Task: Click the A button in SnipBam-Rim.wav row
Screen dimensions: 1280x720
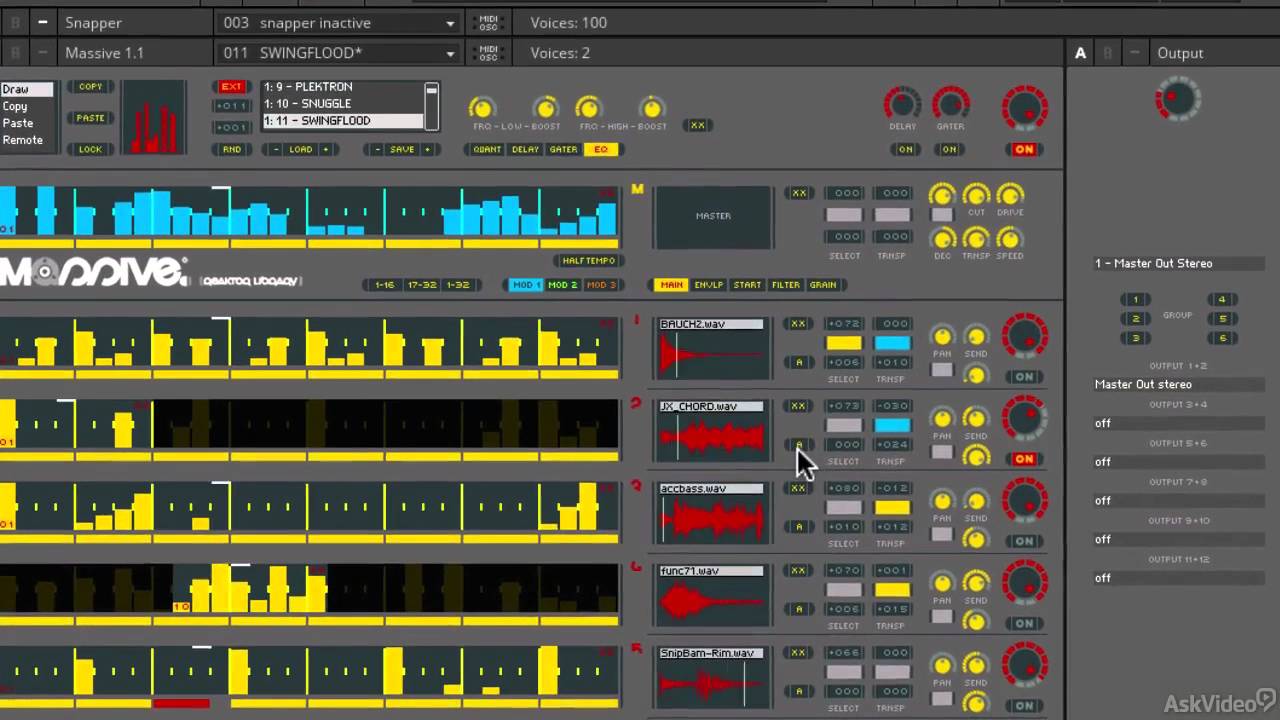Action: (x=798, y=691)
